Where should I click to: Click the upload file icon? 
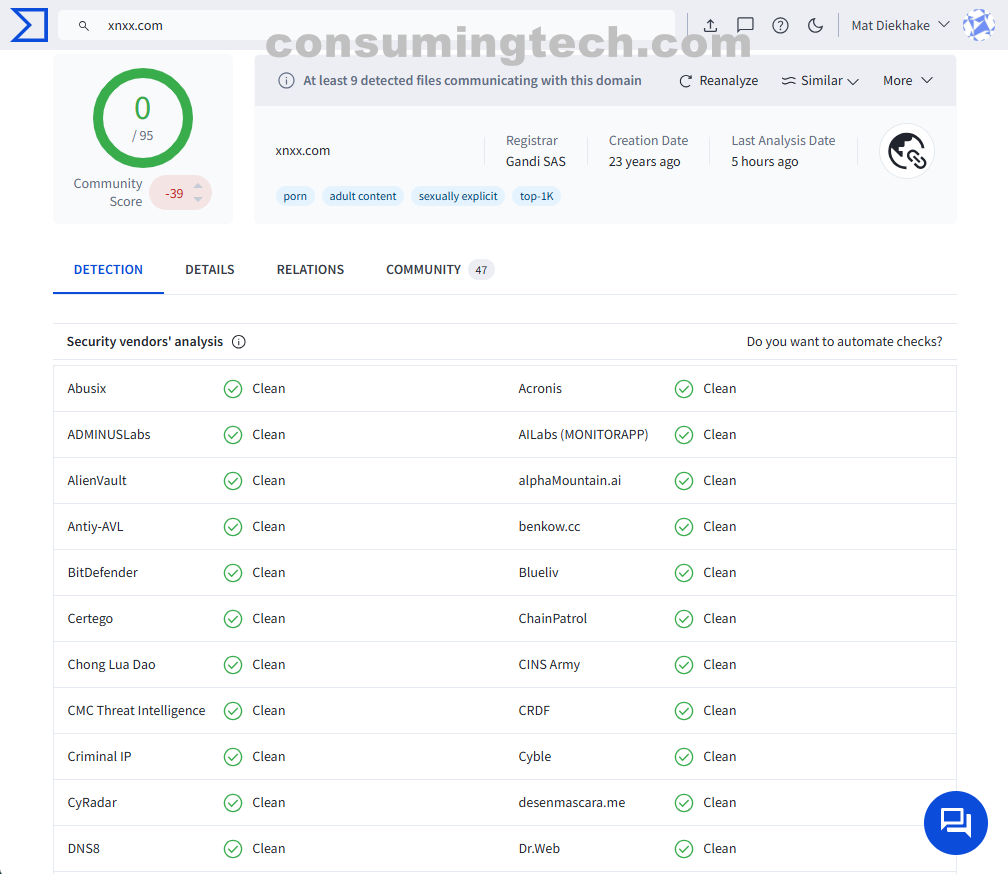pyautogui.click(x=710, y=25)
